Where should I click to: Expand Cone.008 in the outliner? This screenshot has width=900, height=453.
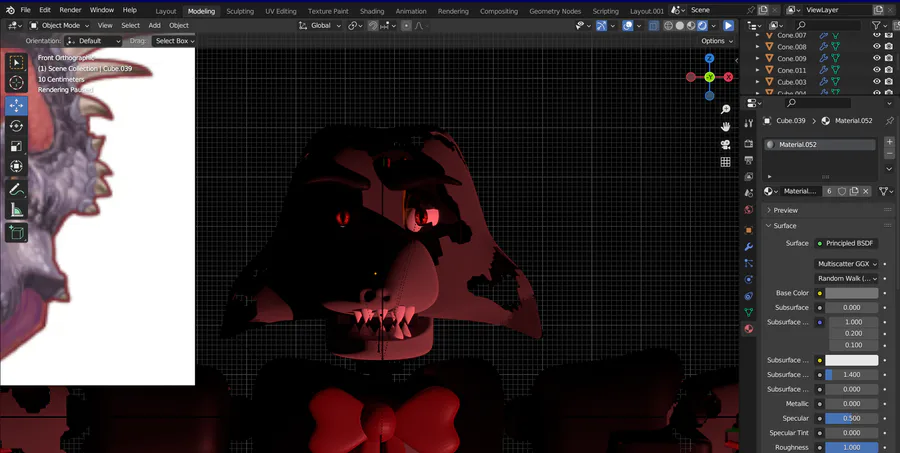(x=758, y=47)
